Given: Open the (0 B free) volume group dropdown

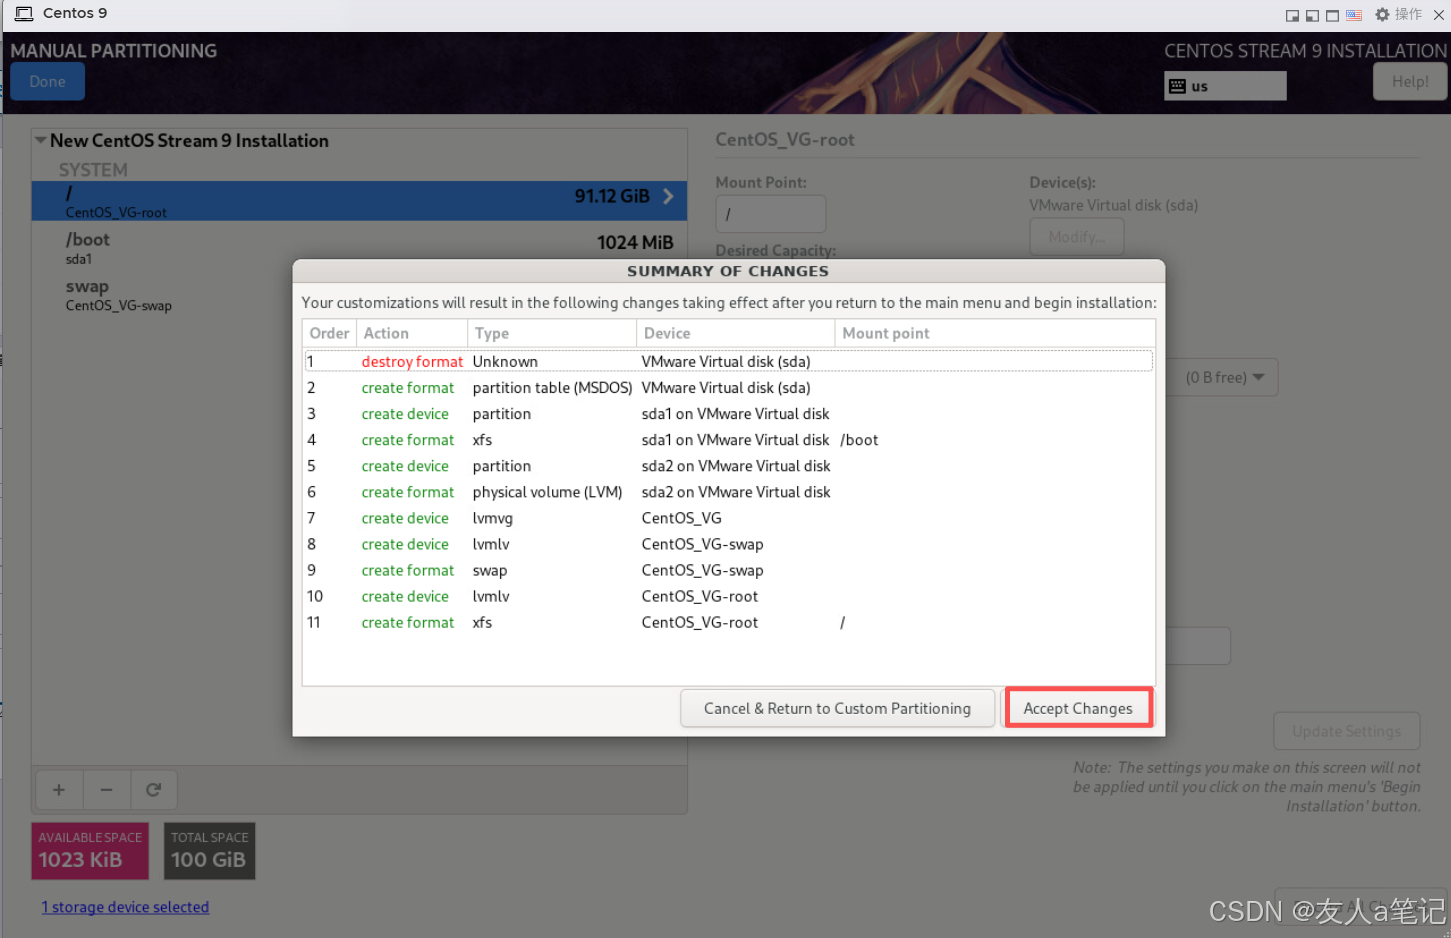Looking at the screenshot, I should click(x=1224, y=377).
